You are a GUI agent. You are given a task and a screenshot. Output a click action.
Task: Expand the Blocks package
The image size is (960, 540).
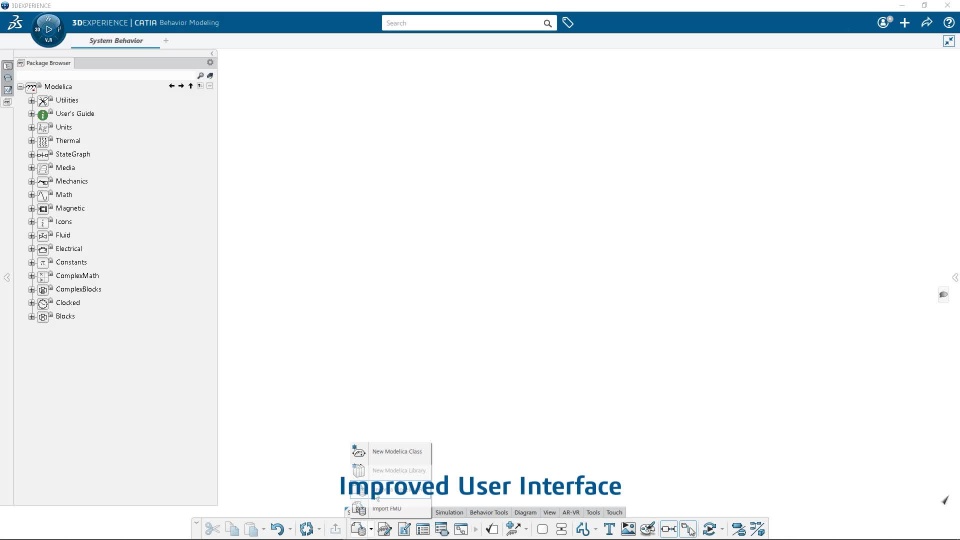32,317
